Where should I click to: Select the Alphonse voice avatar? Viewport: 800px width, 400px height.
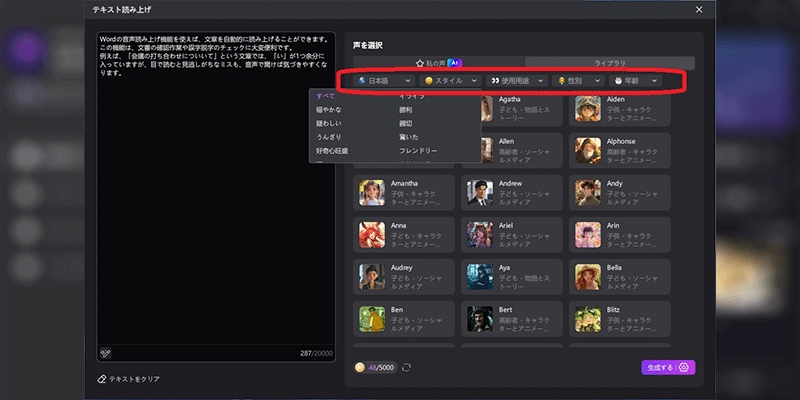pos(588,151)
